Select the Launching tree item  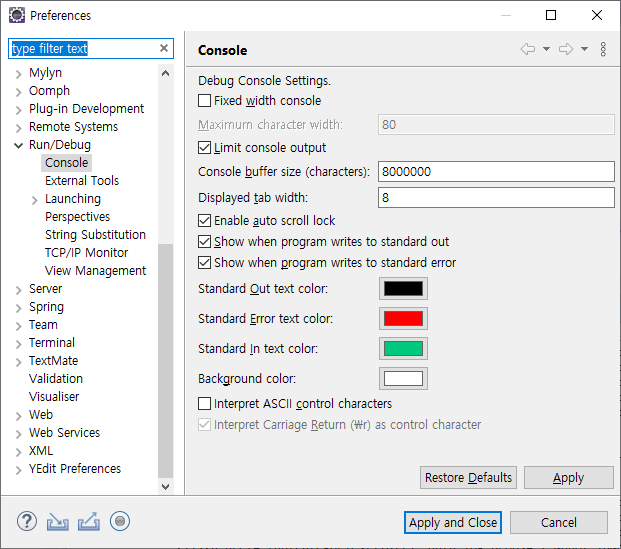[73, 198]
